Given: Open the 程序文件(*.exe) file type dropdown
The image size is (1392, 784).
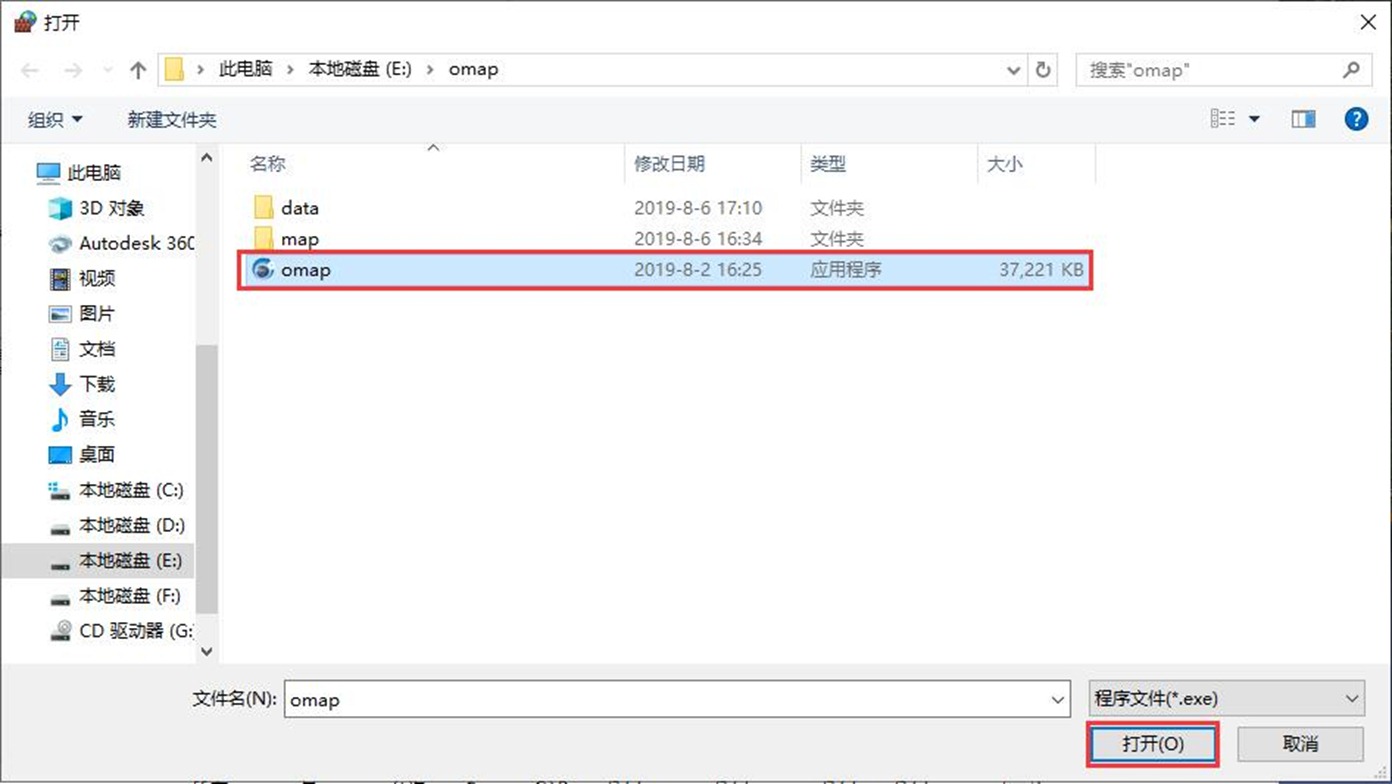Looking at the screenshot, I should (x=1227, y=699).
